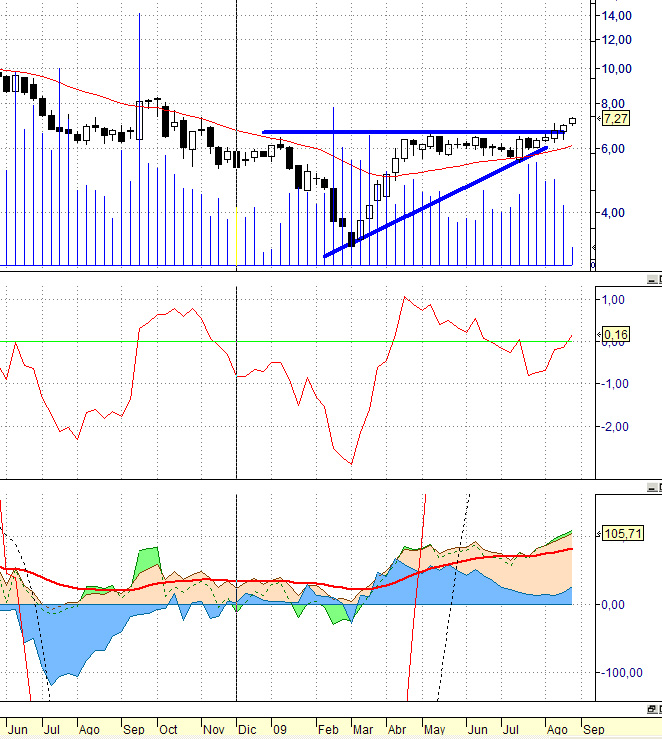Click the Feb label on date axis

328,730
